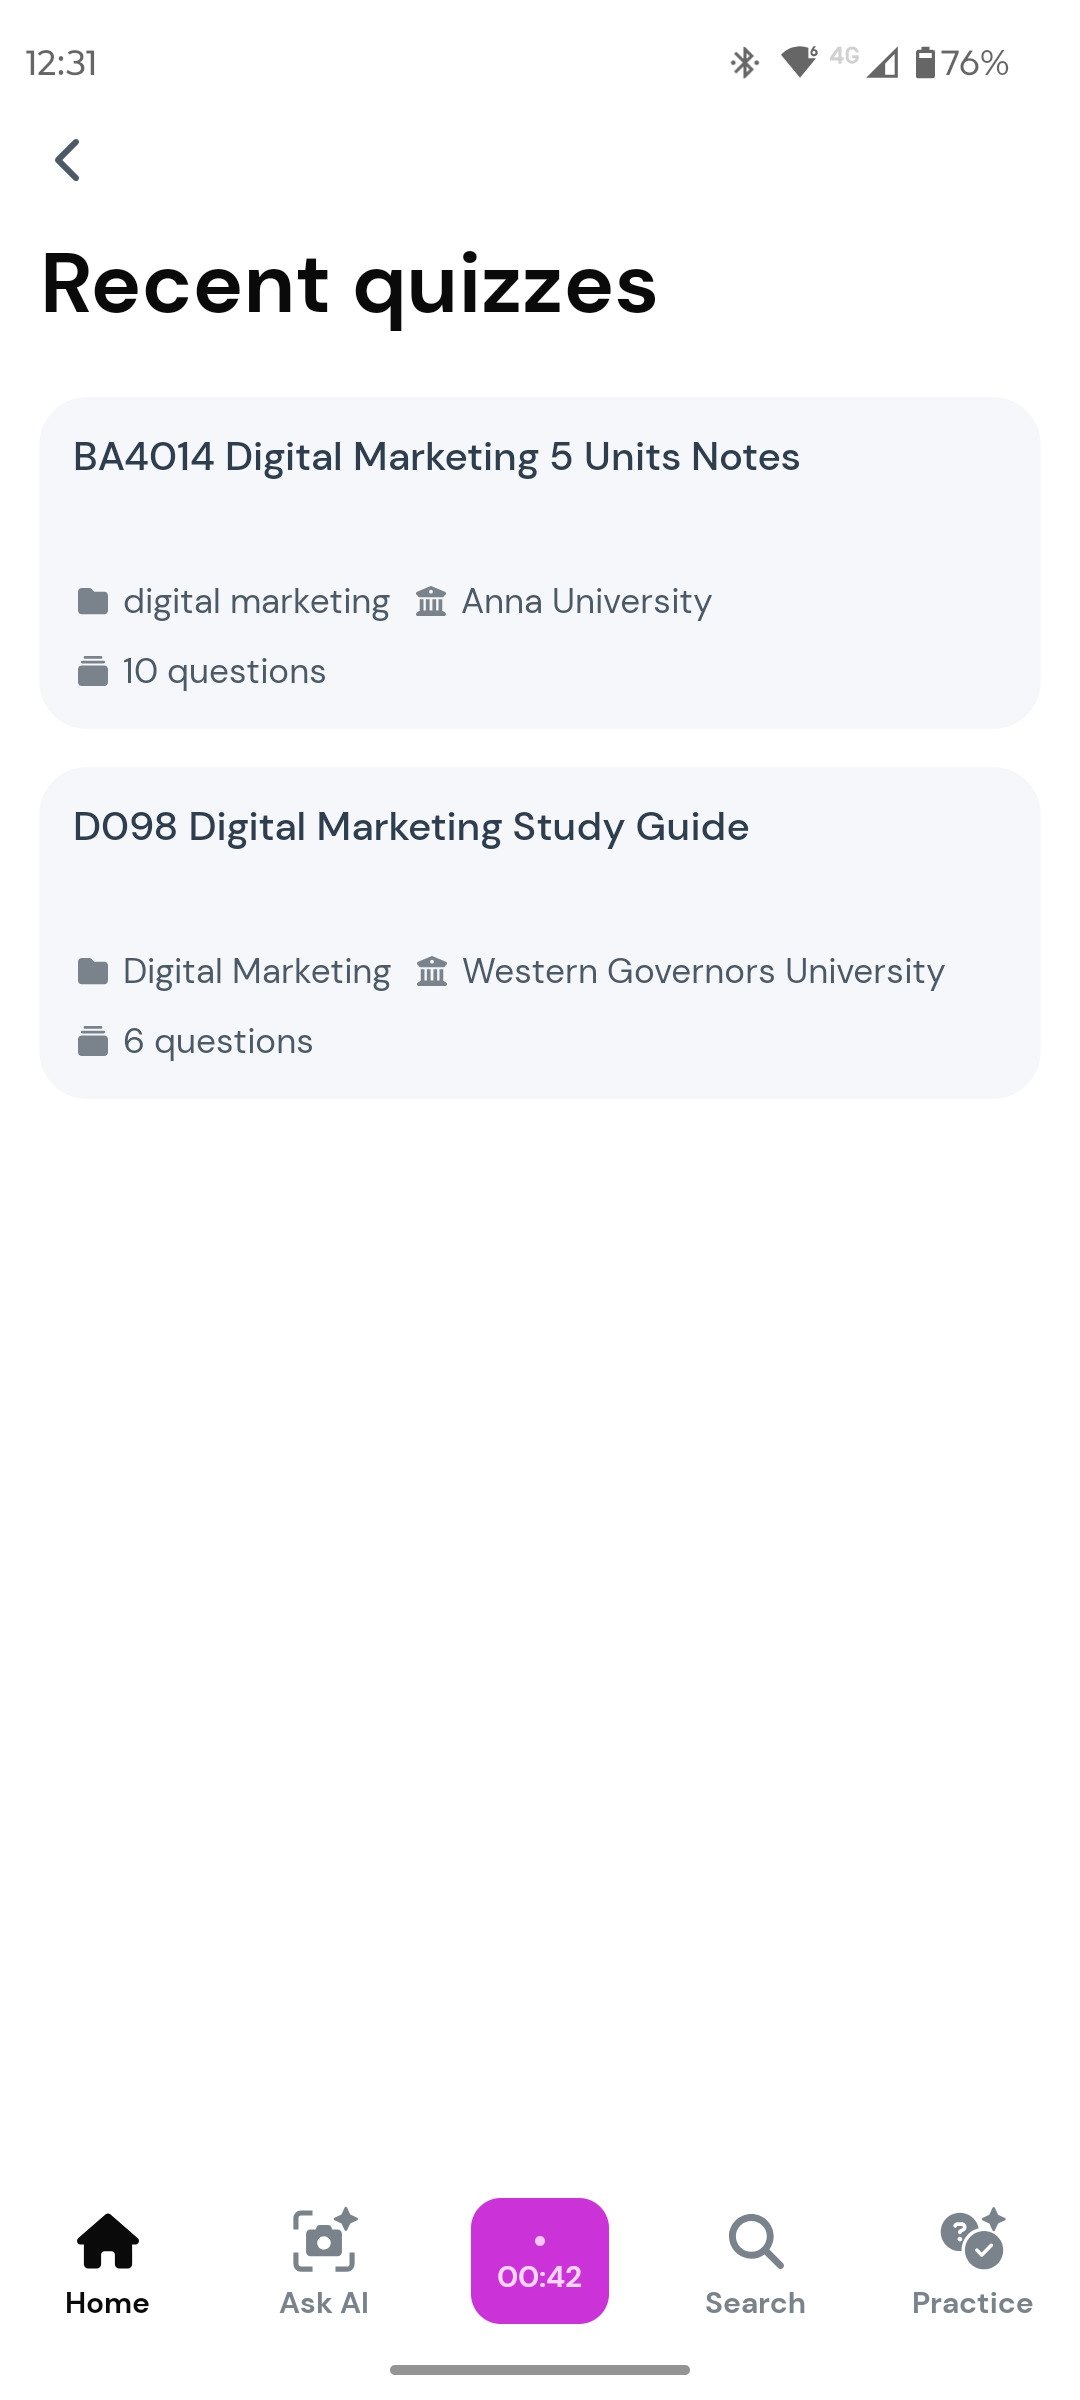Tap the pink 00:42 timer button

tap(540, 2260)
